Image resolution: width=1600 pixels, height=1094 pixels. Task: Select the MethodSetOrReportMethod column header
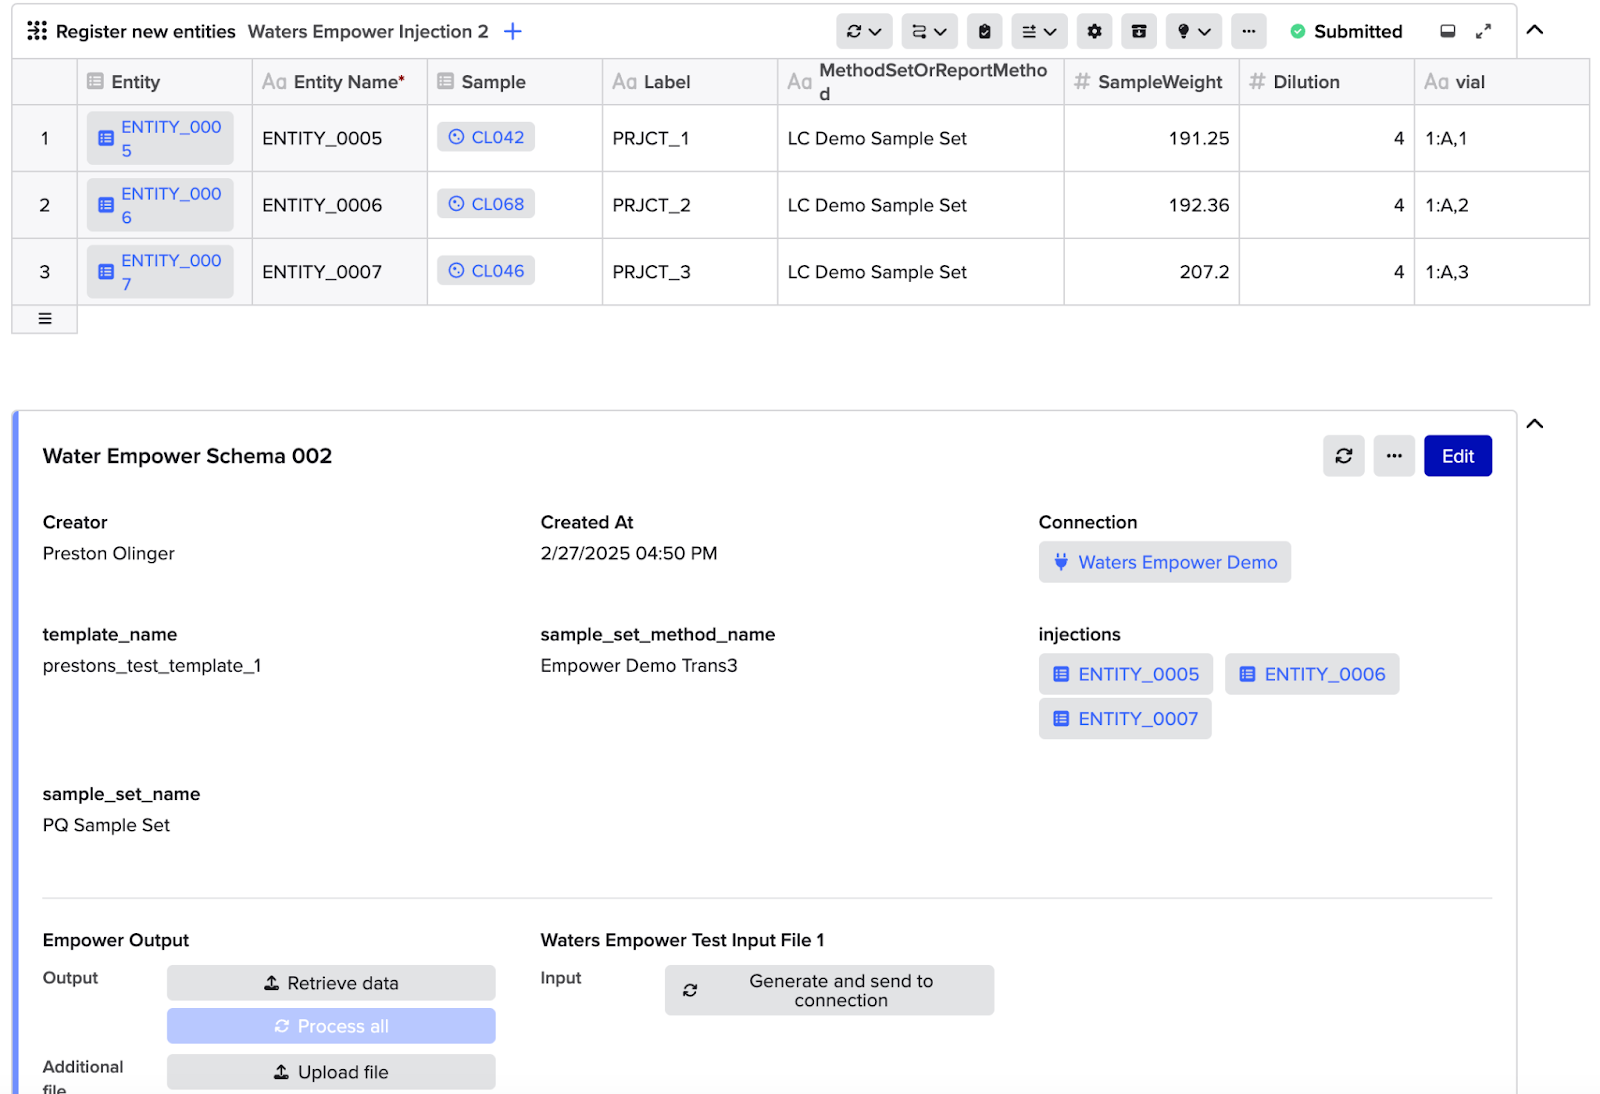921,82
